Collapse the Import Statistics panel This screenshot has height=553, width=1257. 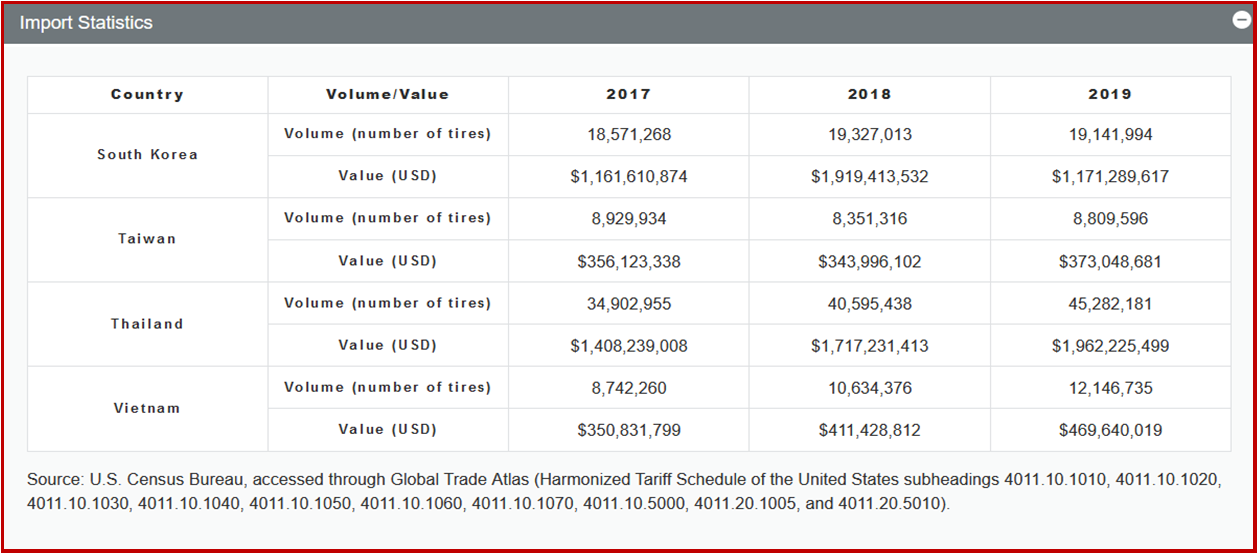tap(1239, 21)
